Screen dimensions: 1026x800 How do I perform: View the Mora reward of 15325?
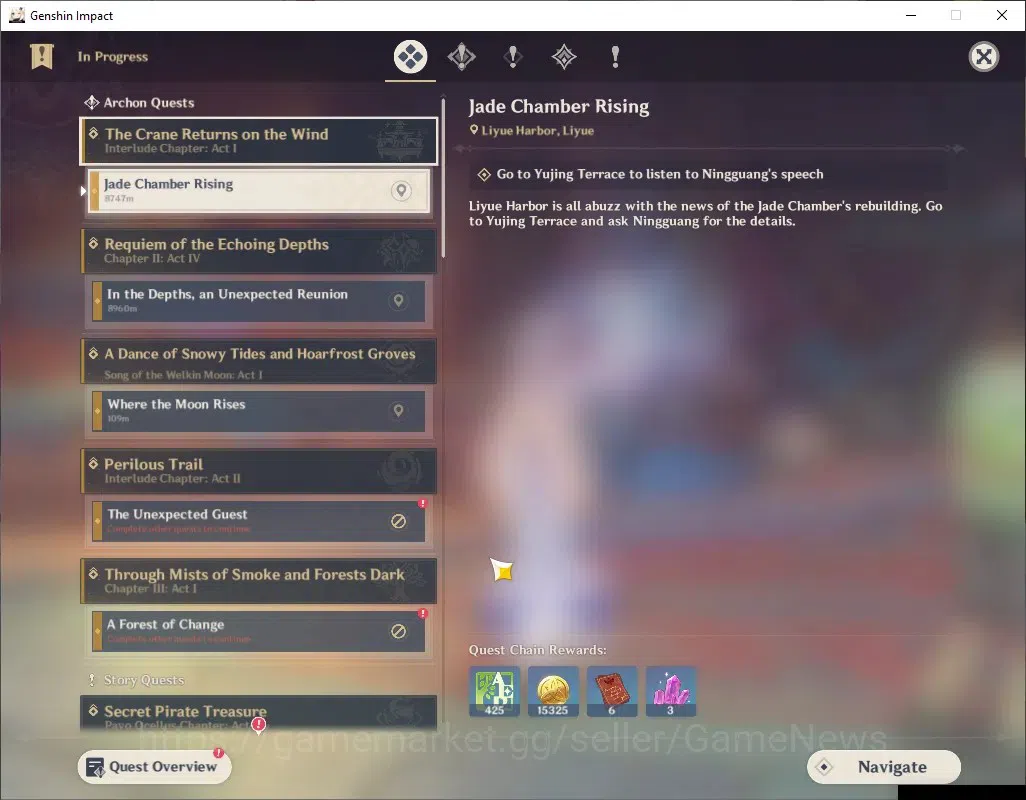(x=553, y=691)
